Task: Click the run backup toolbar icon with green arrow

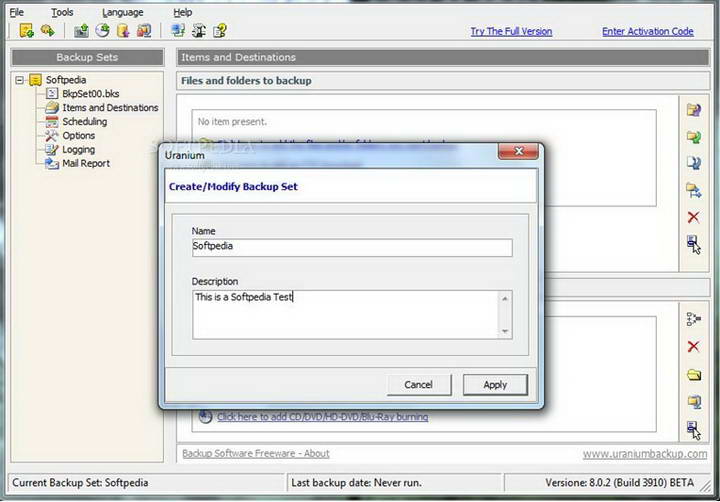Action: [47, 31]
